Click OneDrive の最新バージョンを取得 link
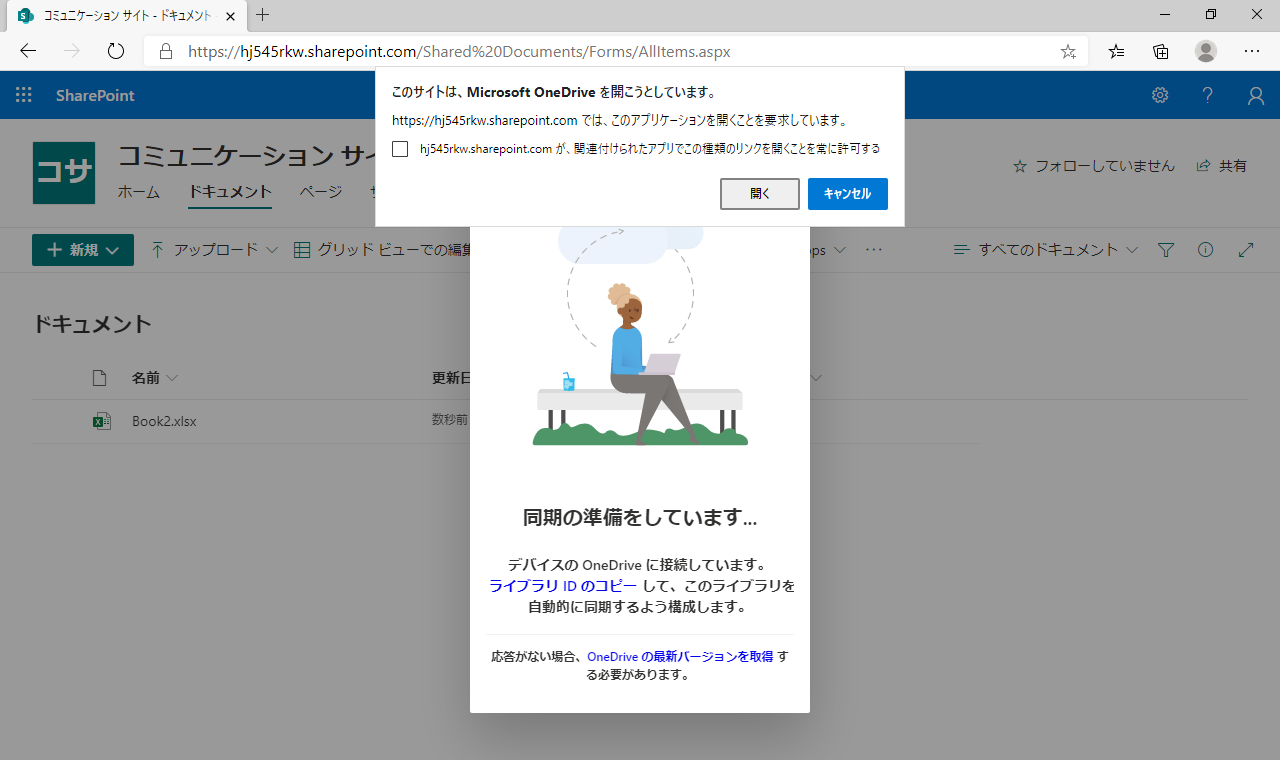The height and width of the screenshot is (760, 1280). click(x=680, y=657)
